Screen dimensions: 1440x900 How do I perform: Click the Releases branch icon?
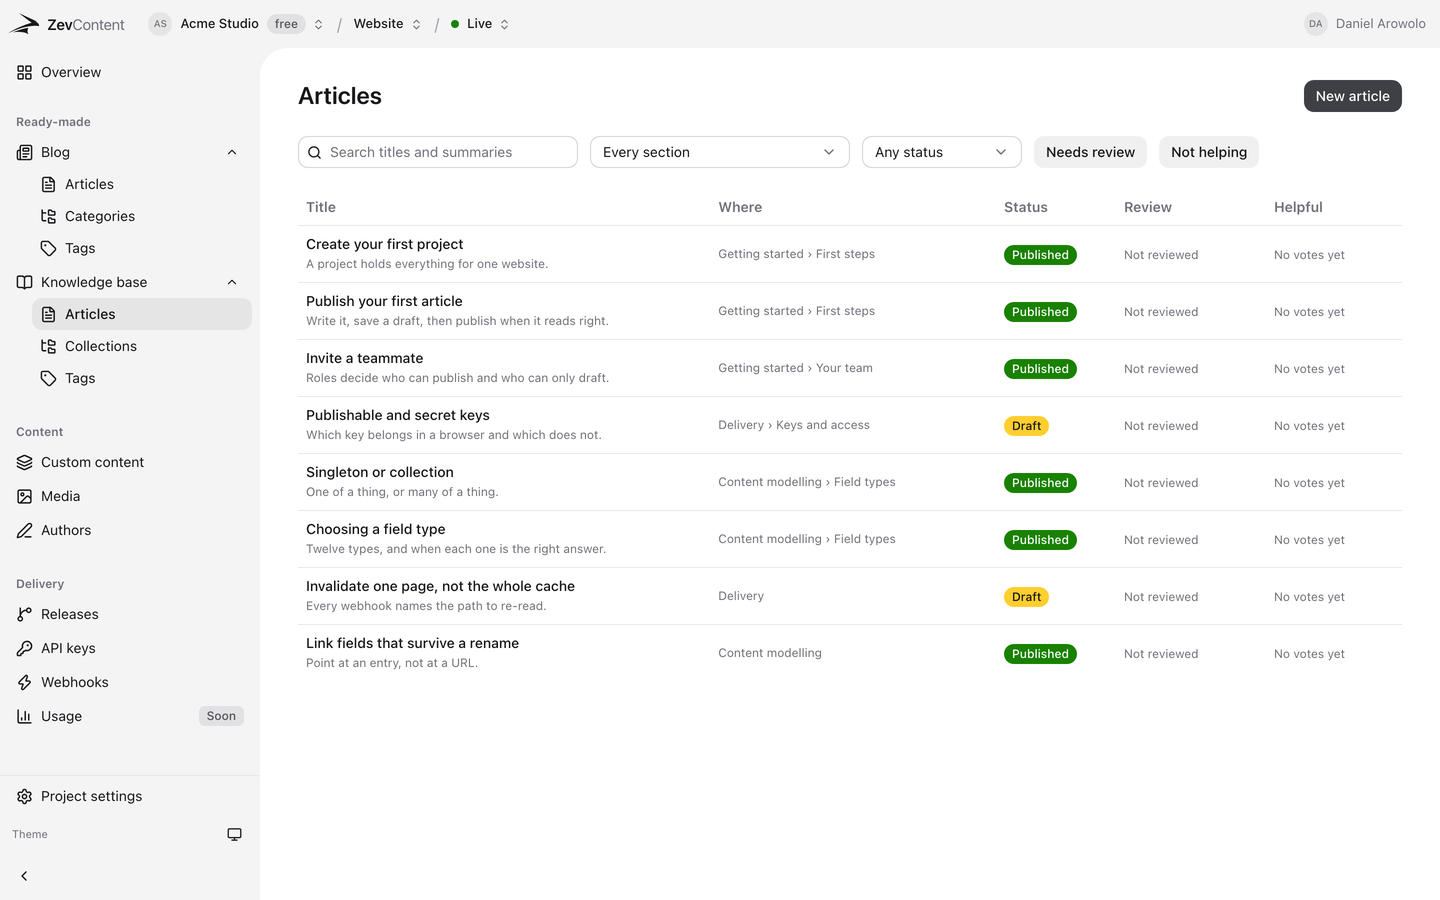click(24, 614)
